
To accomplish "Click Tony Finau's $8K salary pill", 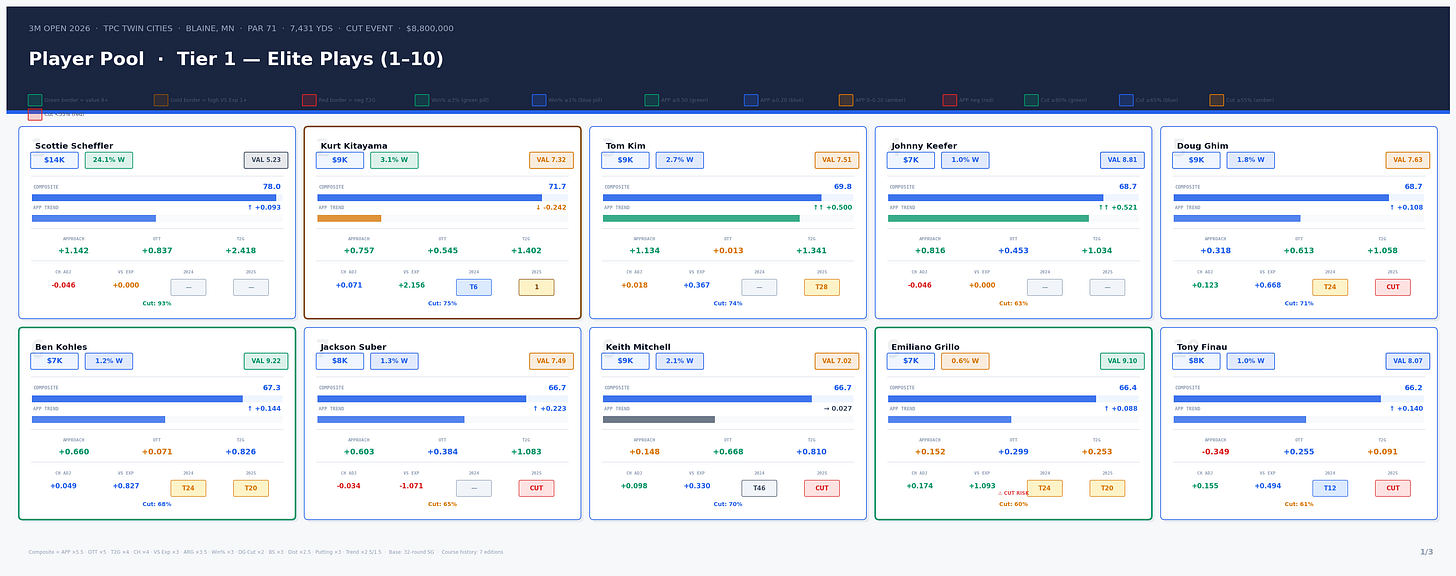I will coord(1196,361).
